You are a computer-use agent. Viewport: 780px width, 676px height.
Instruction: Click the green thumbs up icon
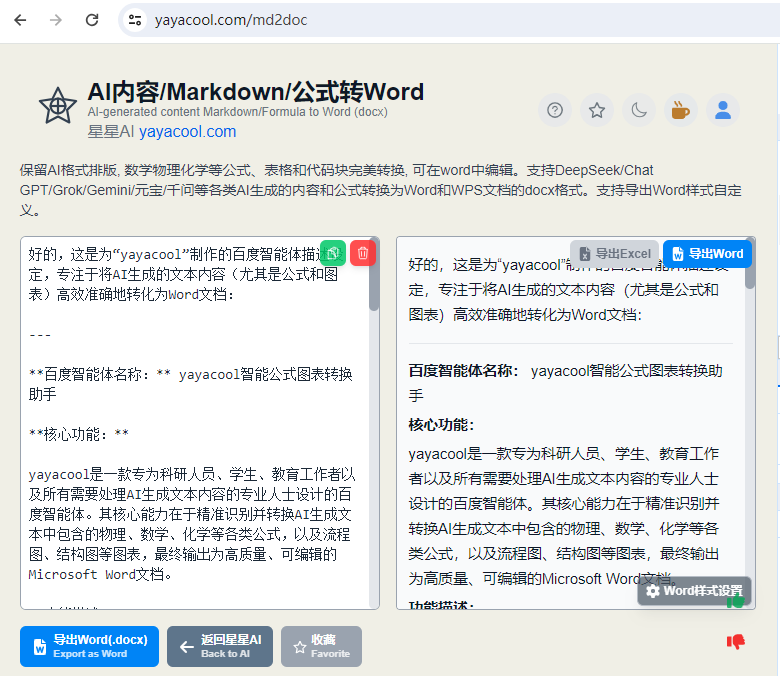(x=735, y=602)
